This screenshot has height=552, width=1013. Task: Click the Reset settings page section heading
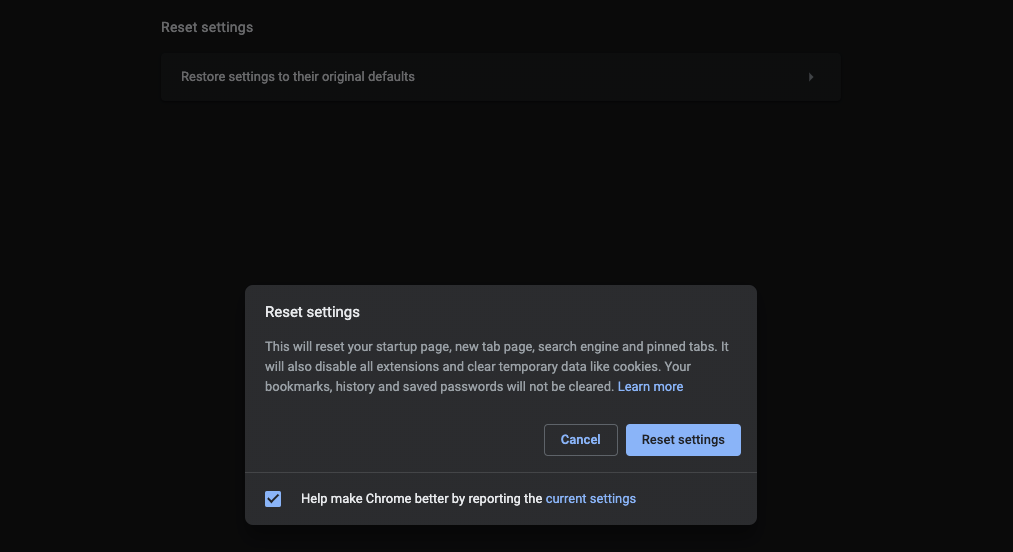click(207, 27)
